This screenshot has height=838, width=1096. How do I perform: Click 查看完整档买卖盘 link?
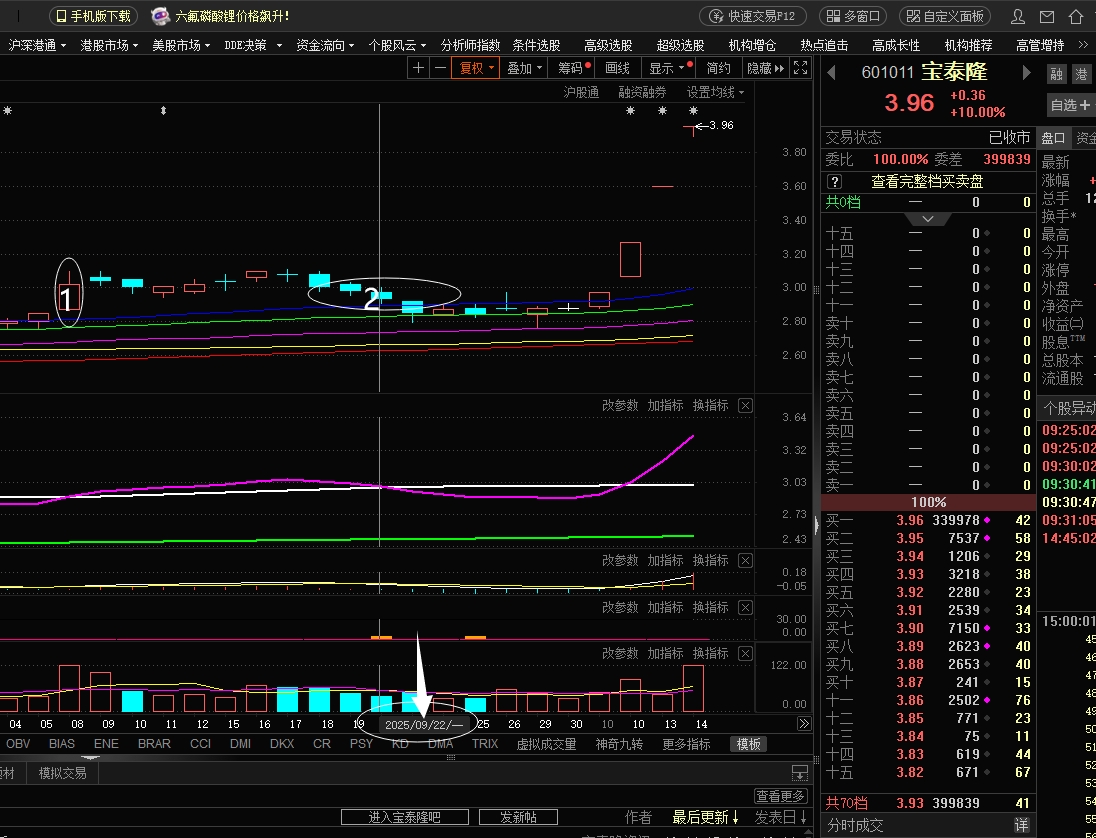pos(927,182)
